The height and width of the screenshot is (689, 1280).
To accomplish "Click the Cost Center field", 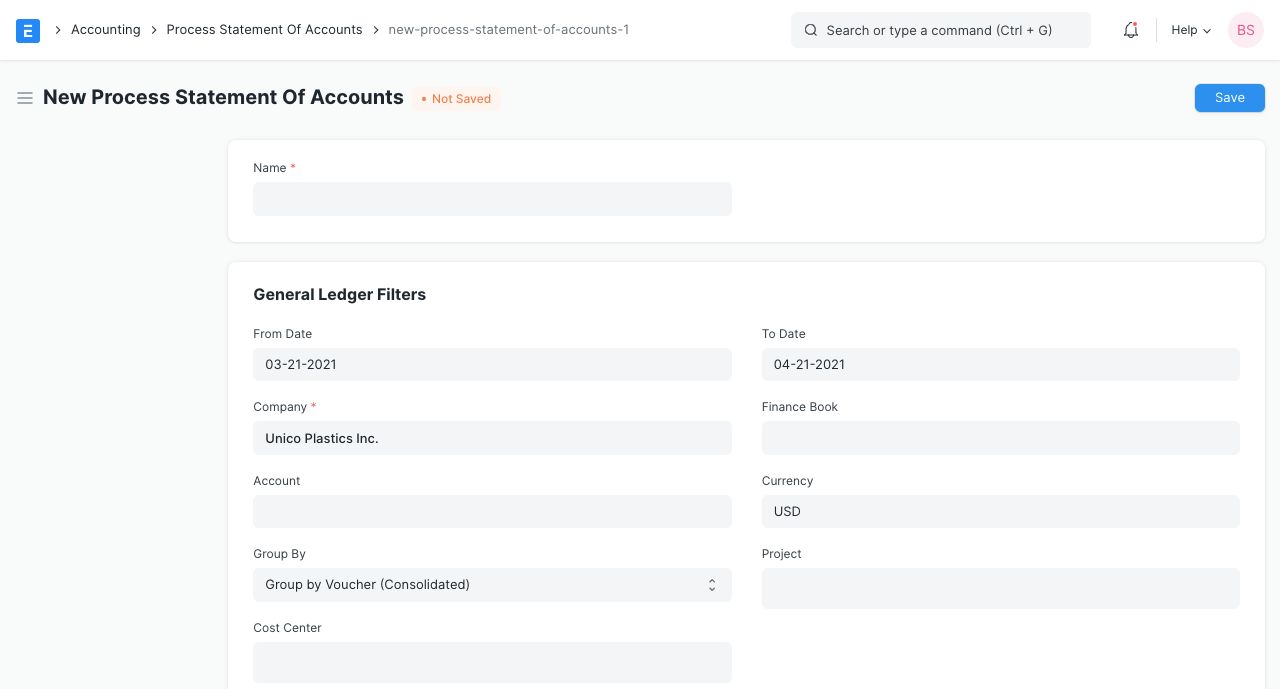I will tap(492, 662).
